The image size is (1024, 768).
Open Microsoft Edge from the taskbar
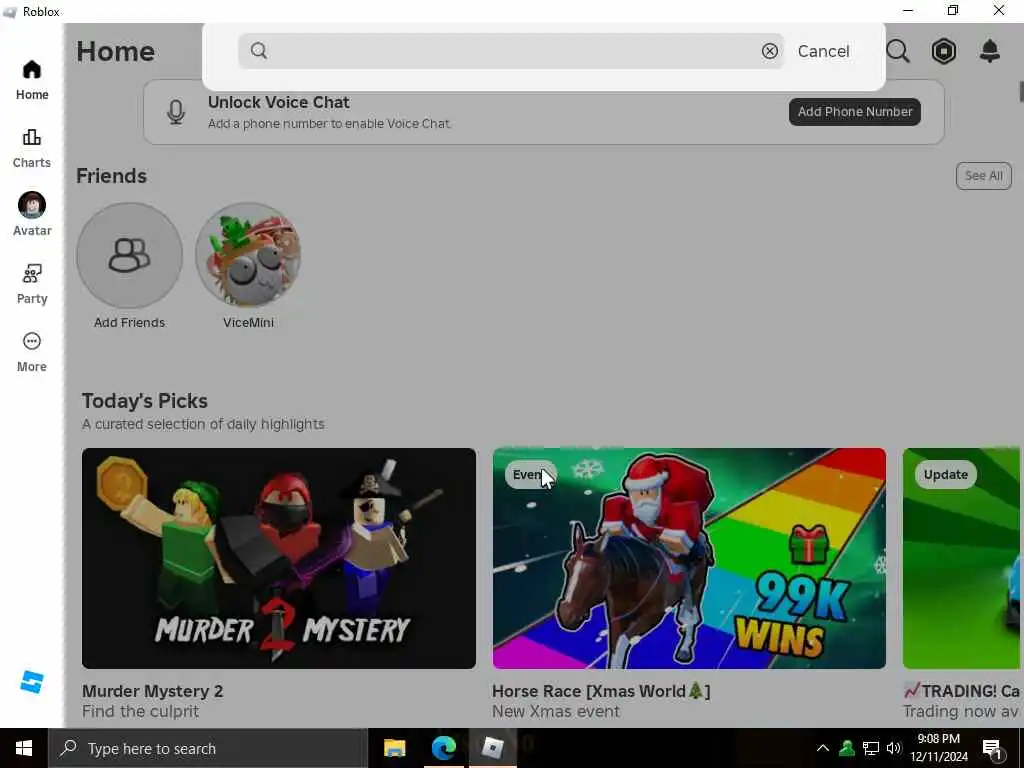(443, 748)
